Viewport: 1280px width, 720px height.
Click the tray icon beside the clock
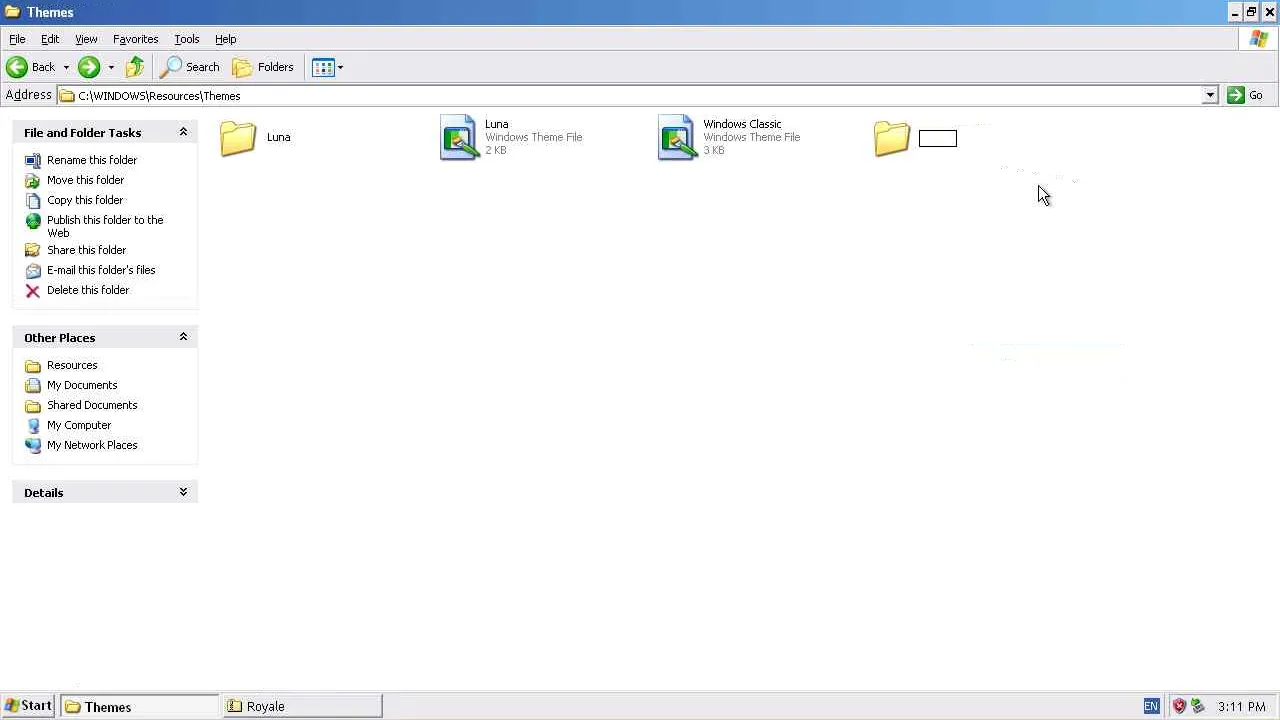(1197, 706)
